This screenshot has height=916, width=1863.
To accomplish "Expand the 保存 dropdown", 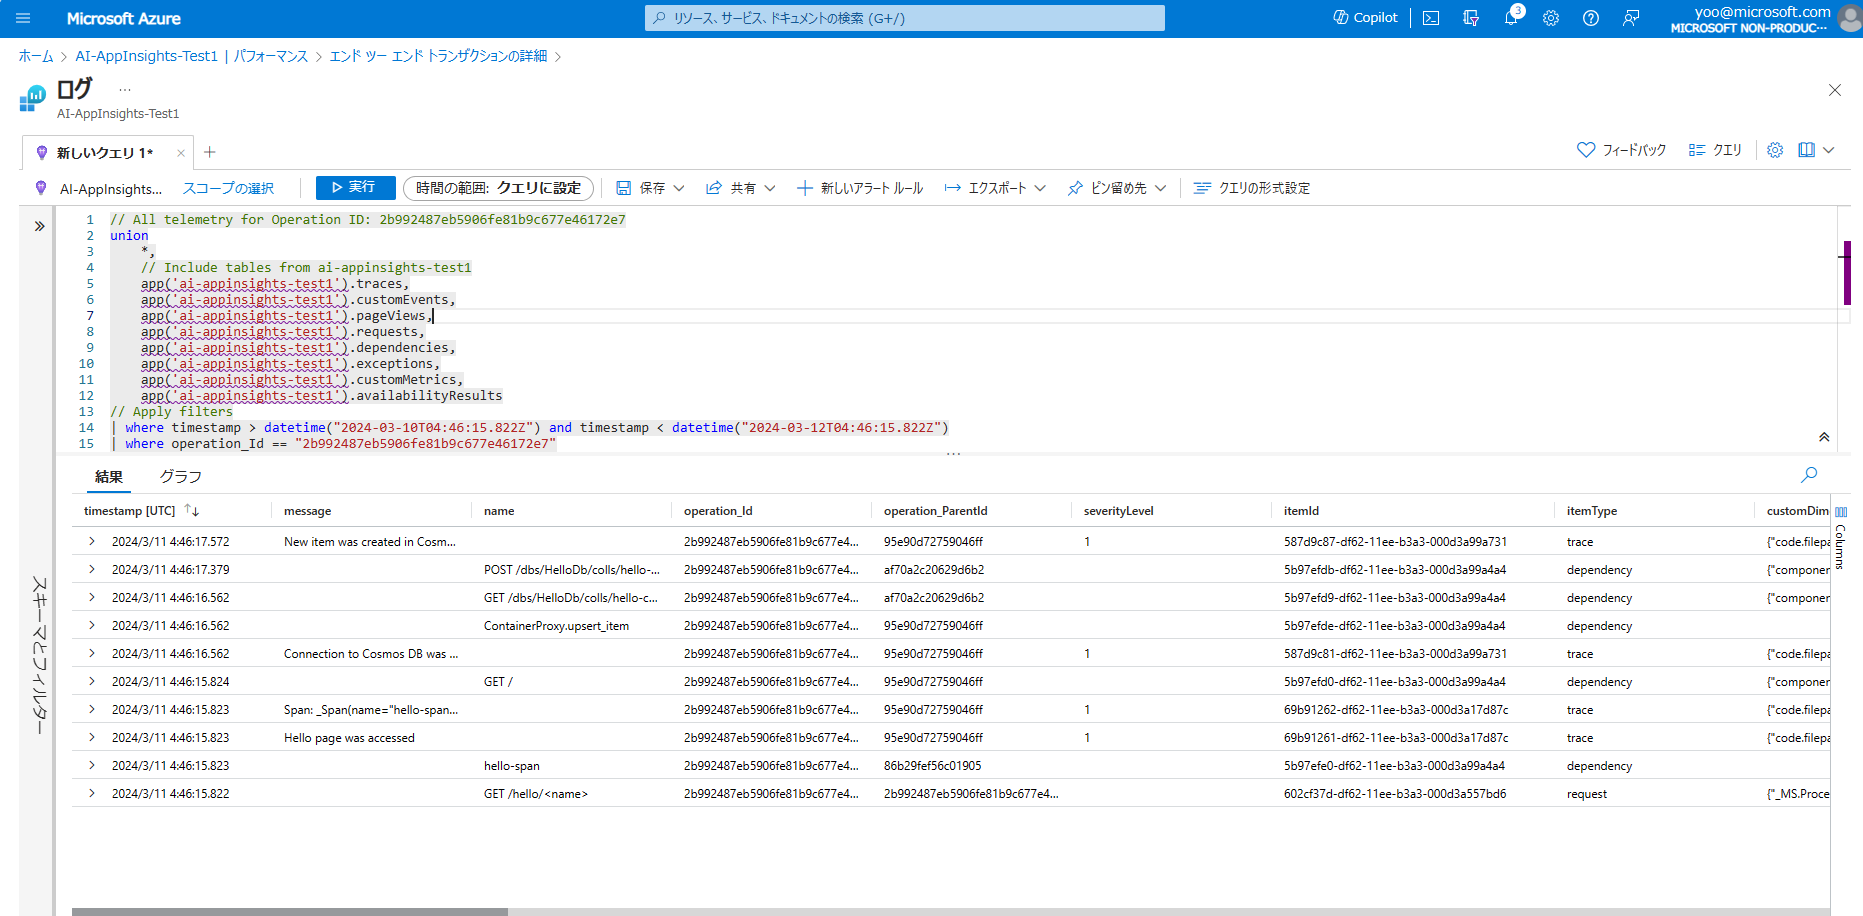I will tap(679, 187).
